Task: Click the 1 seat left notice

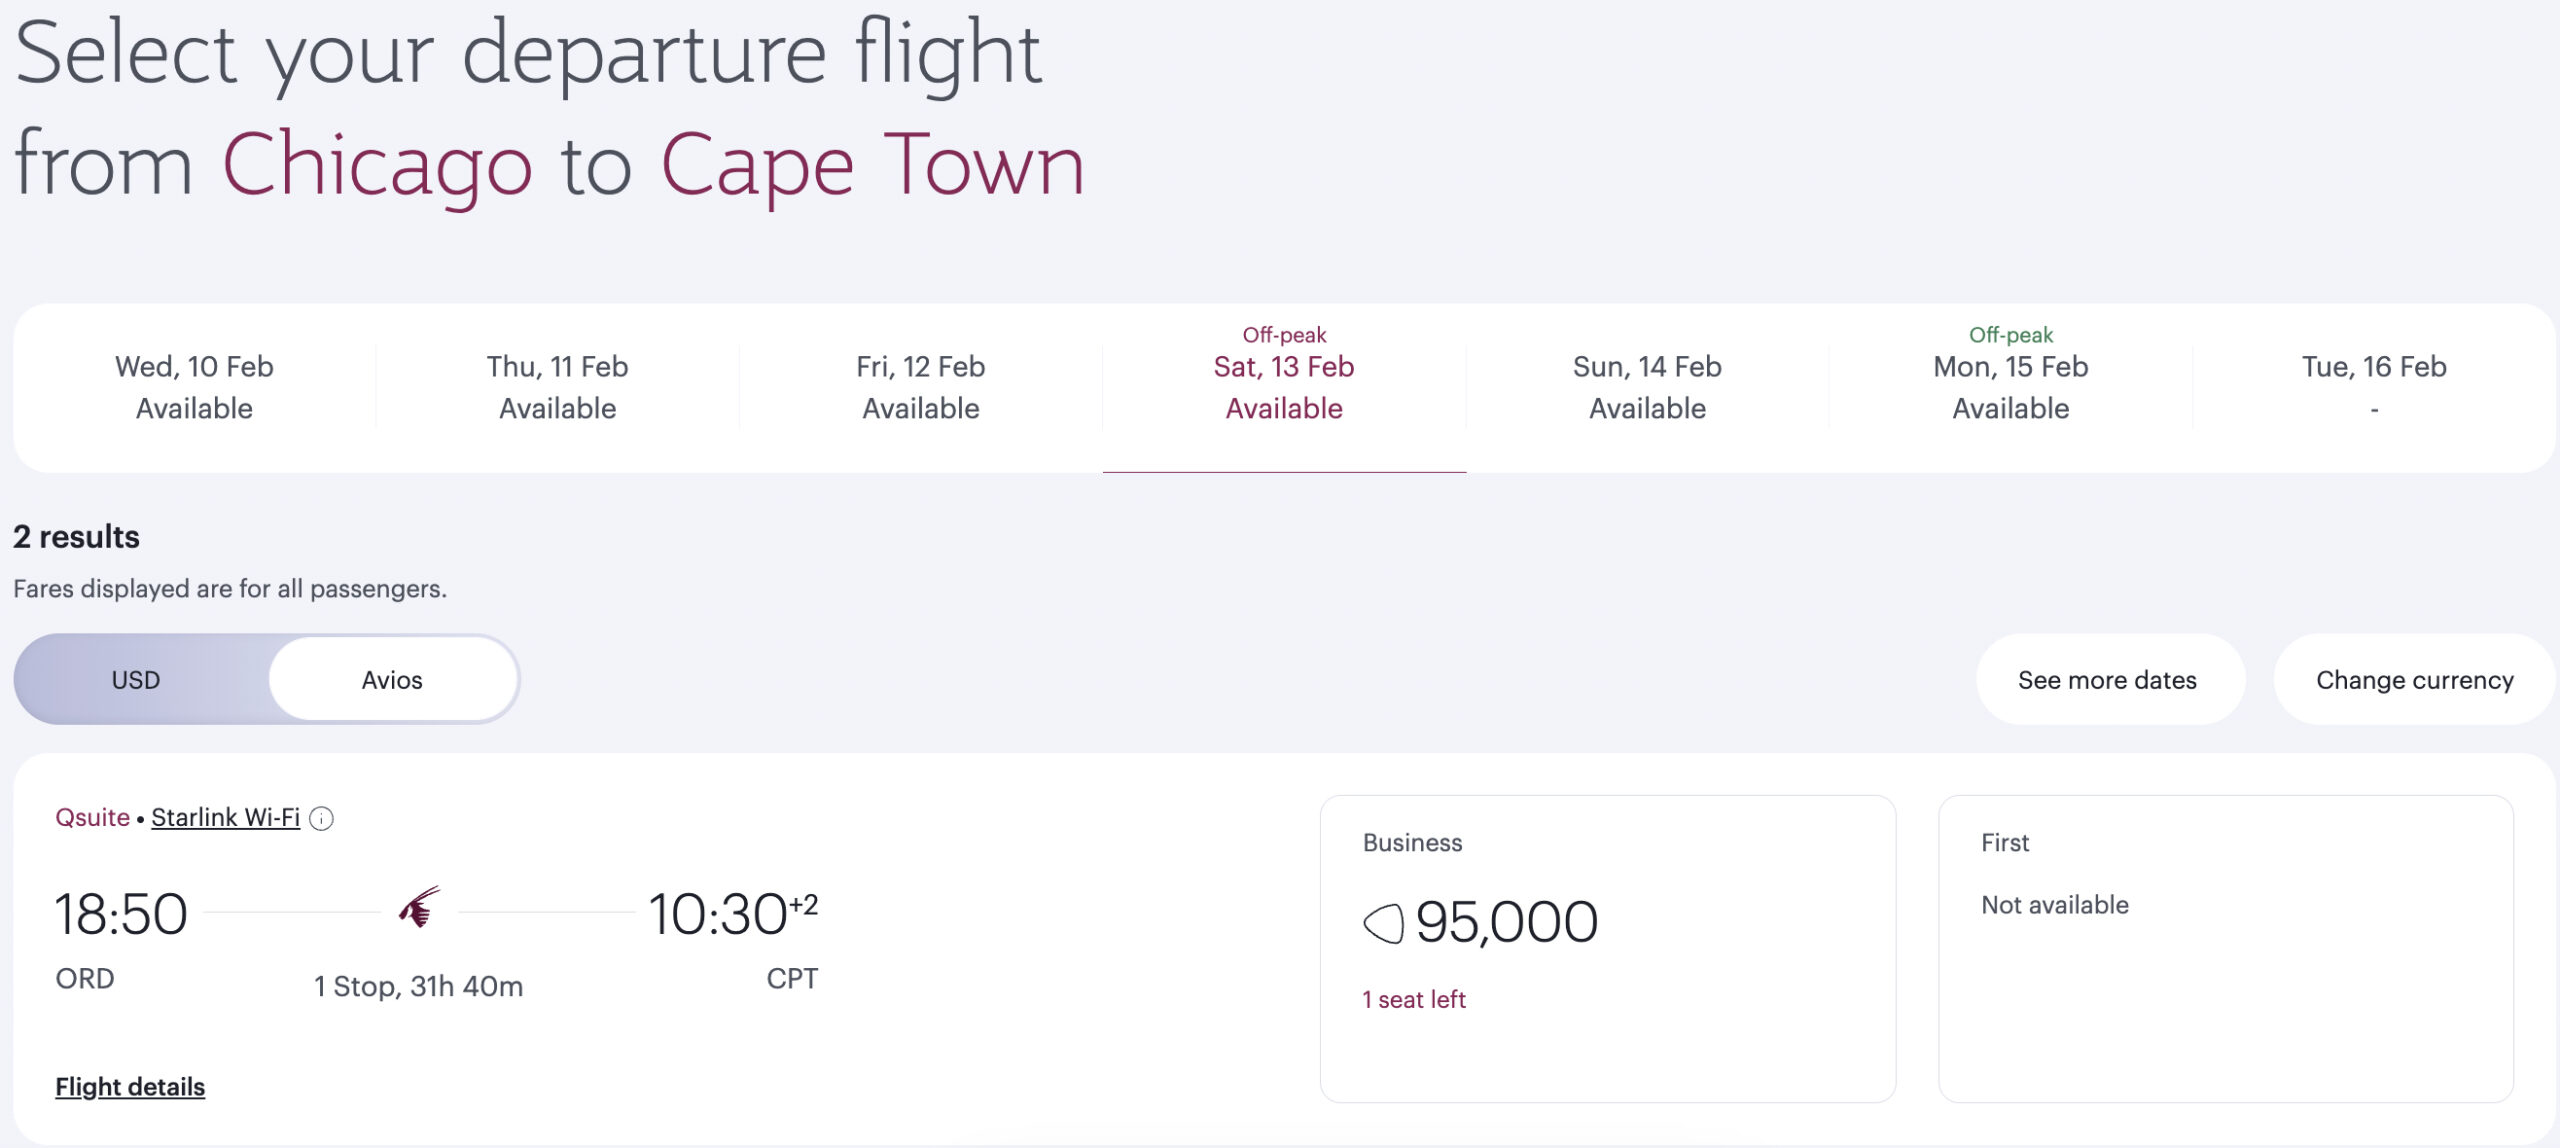Action: (1413, 998)
